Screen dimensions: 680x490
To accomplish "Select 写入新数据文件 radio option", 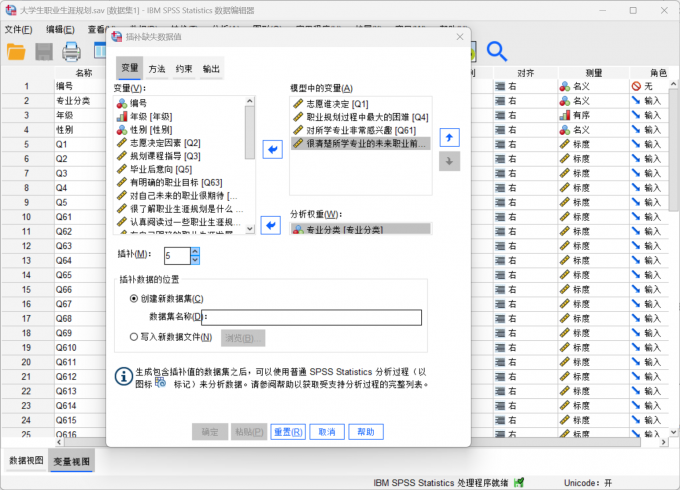I will (x=134, y=337).
